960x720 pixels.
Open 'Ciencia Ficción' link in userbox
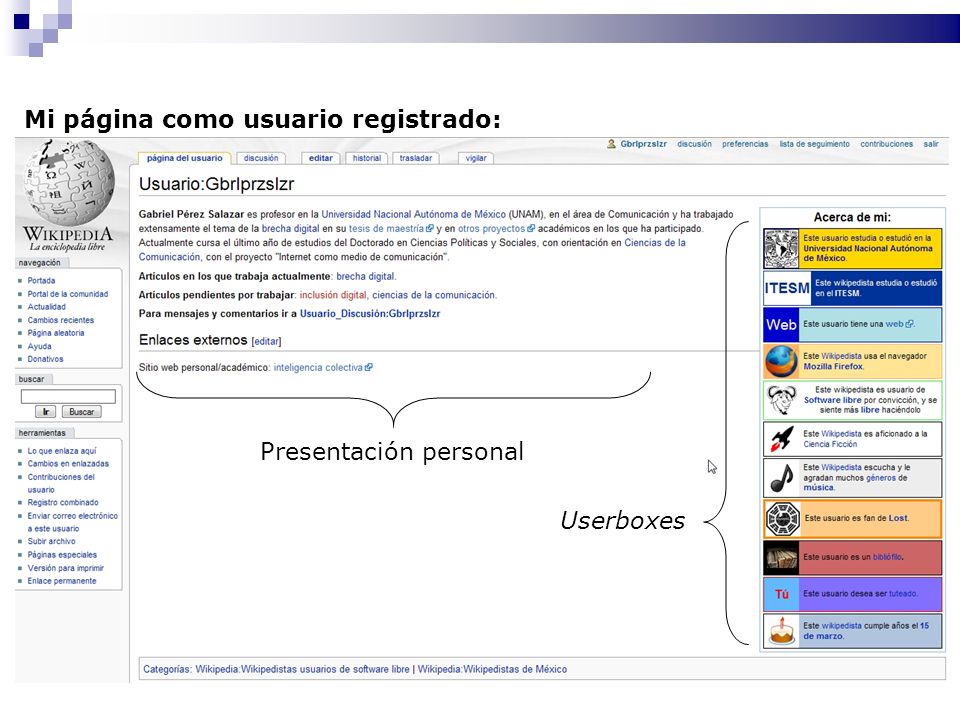pos(830,444)
